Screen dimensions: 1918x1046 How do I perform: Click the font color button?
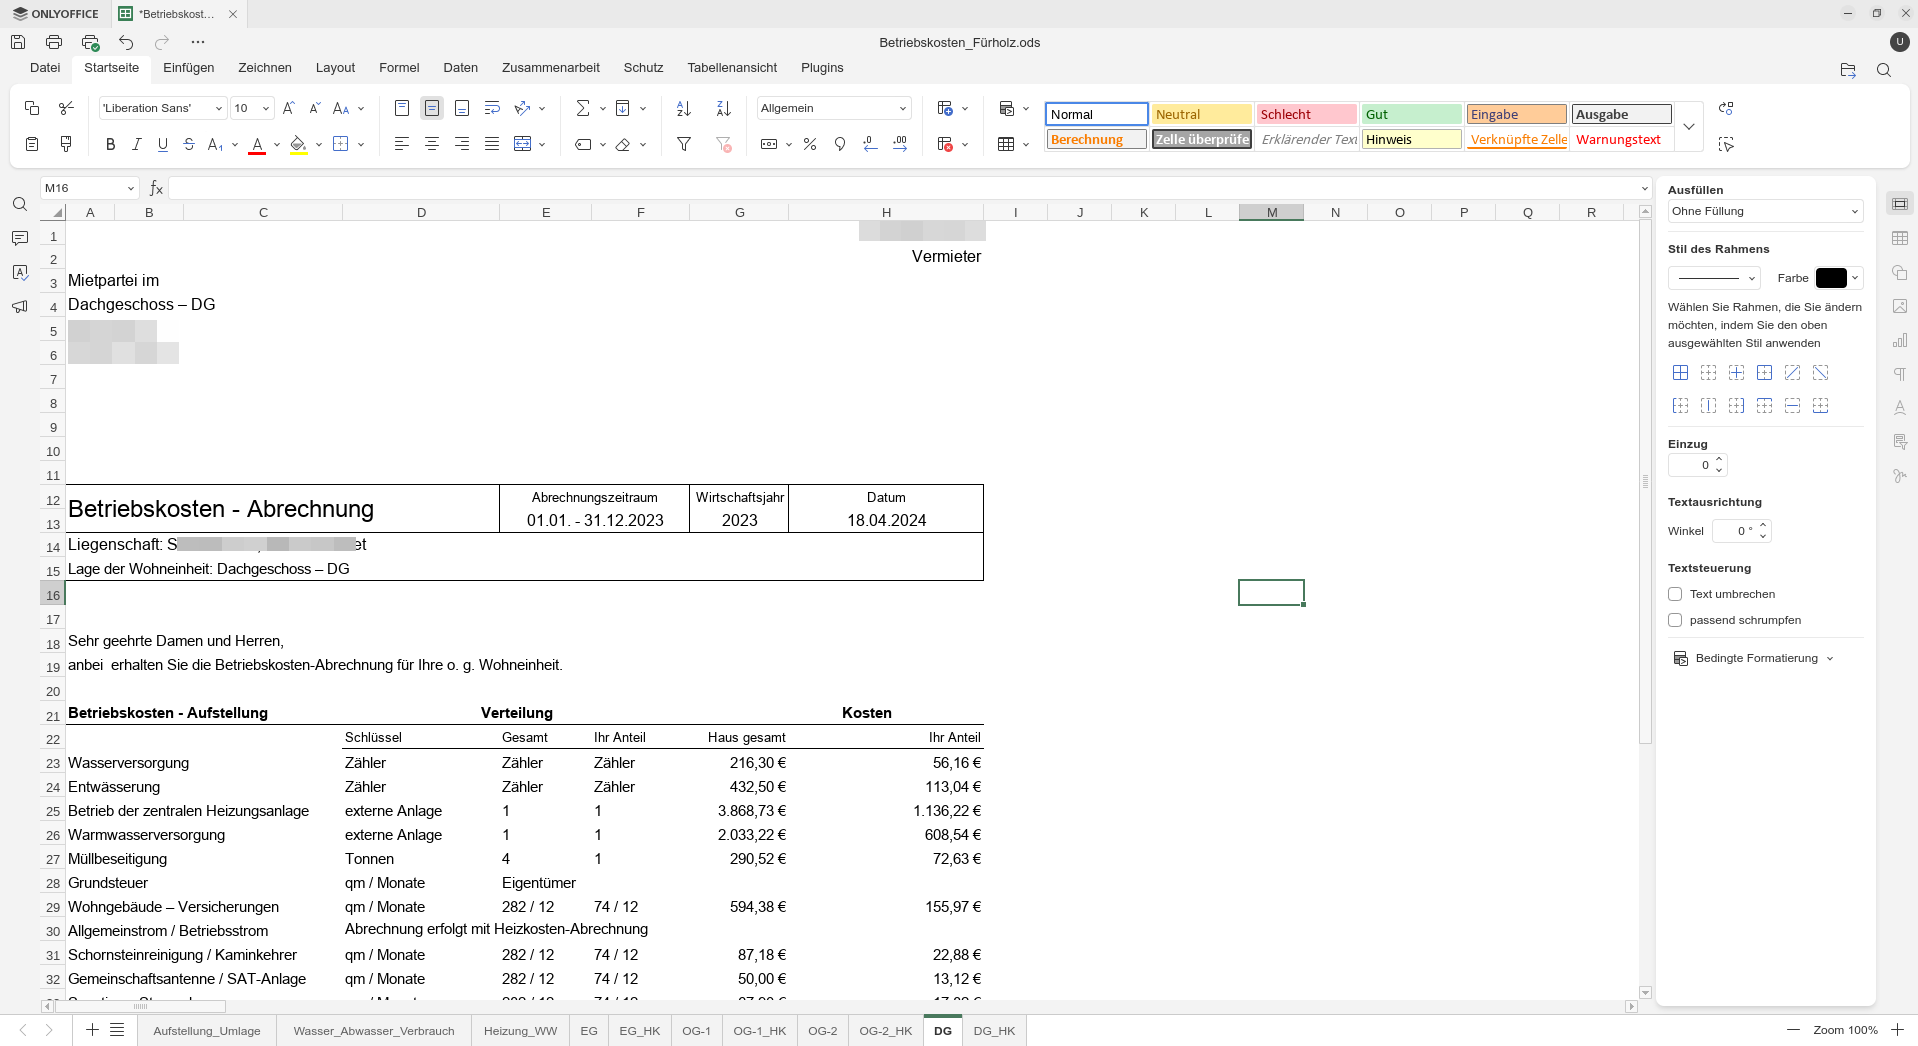coord(257,144)
